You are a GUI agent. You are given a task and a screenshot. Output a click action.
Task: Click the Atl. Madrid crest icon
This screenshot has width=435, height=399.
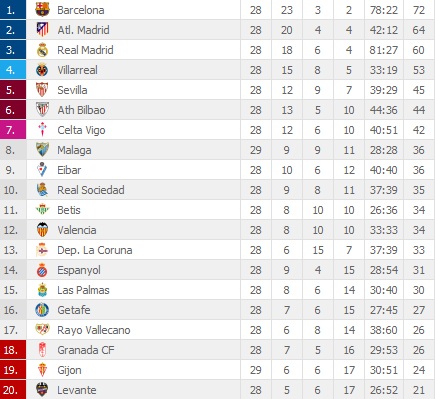[42, 30]
